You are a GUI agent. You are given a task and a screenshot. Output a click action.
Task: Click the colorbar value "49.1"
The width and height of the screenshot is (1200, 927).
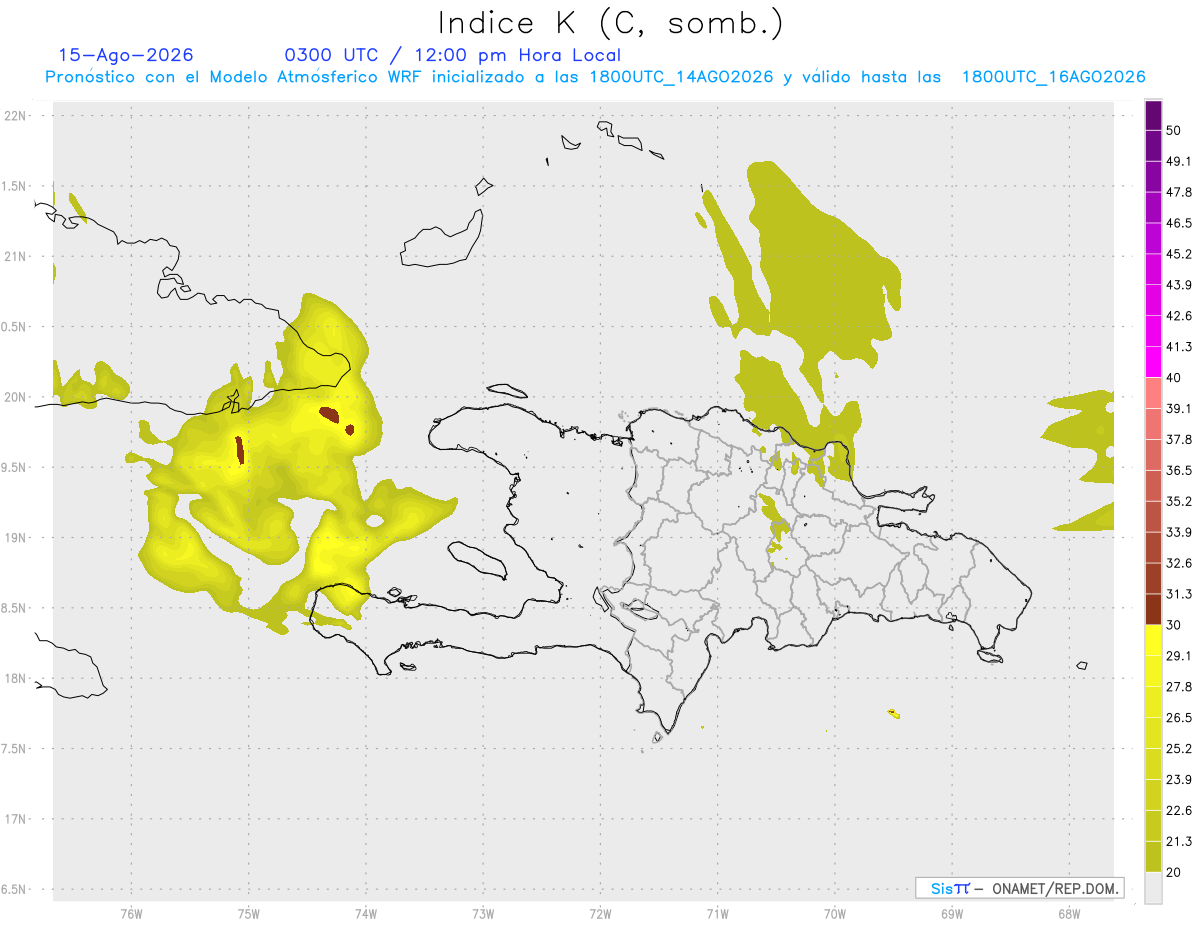[1179, 161]
